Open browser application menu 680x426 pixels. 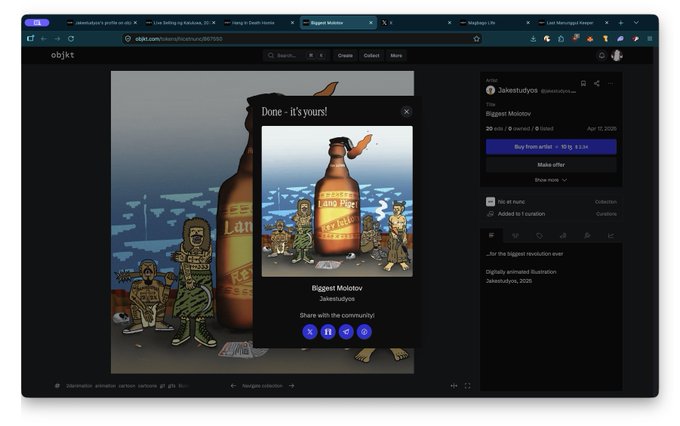650,39
